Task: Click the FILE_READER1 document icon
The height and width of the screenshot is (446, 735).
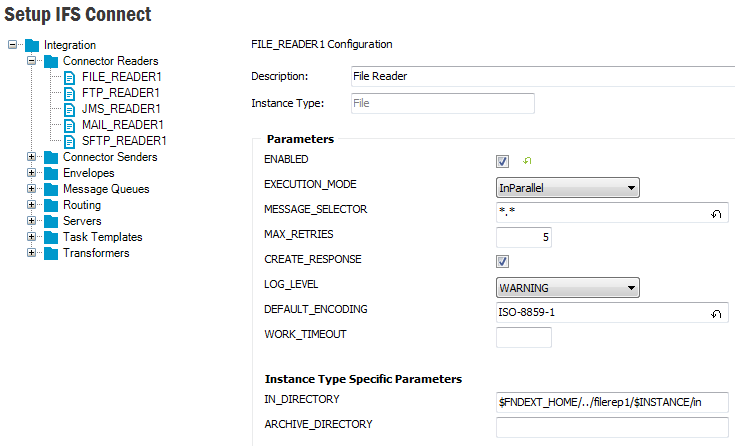Action: 70,77
